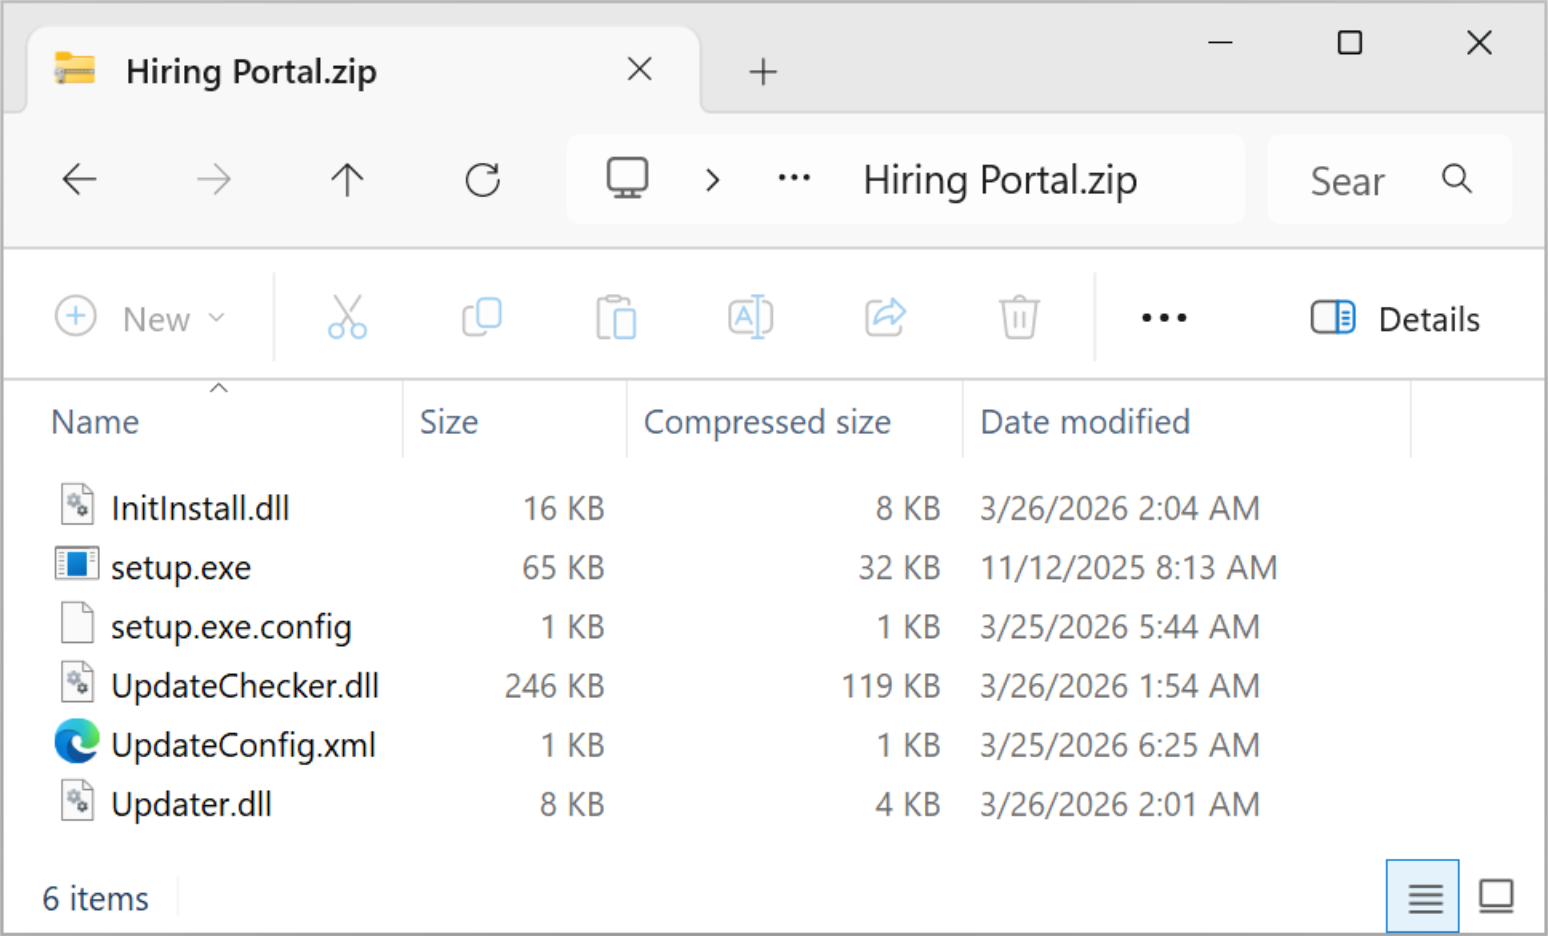1548x936 pixels.
Task: Click the Edge icon for UpdateConfig.xml
Action: 77,741
